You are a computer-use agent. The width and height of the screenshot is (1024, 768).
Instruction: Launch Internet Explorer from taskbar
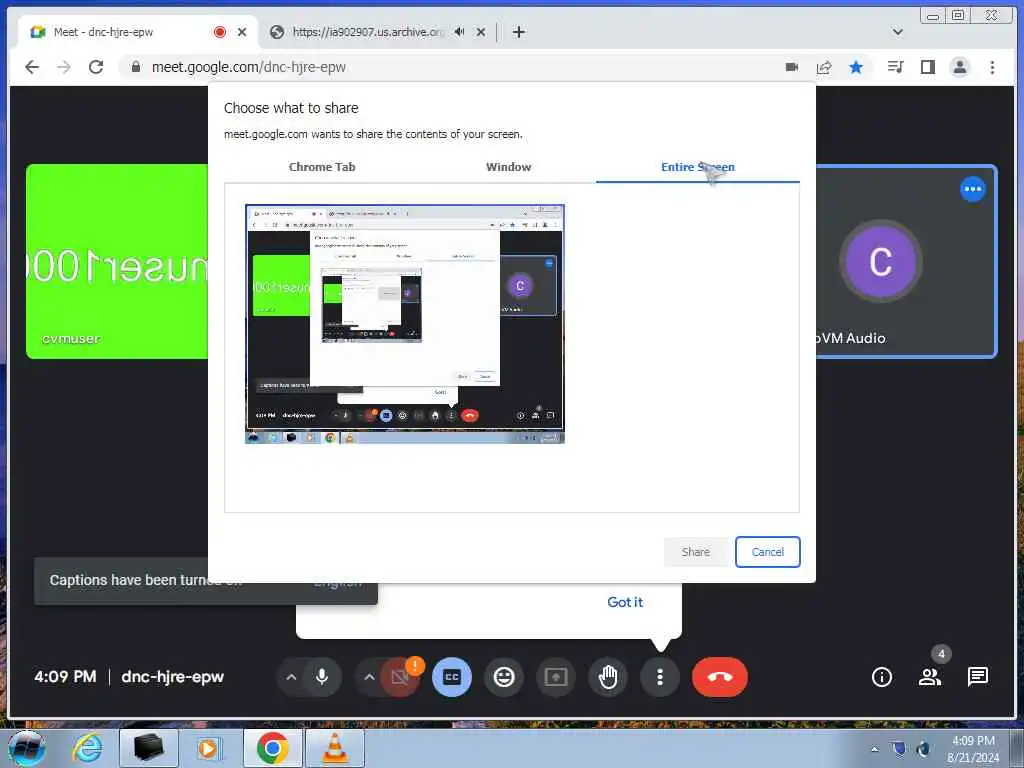pos(88,748)
